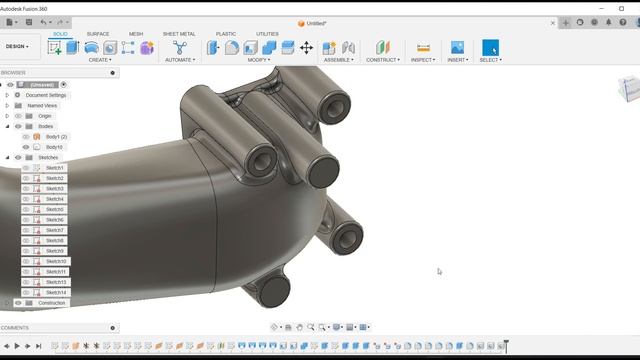Click the Save icon
This screenshot has width=640, height=360.
[x=29, y=22]
